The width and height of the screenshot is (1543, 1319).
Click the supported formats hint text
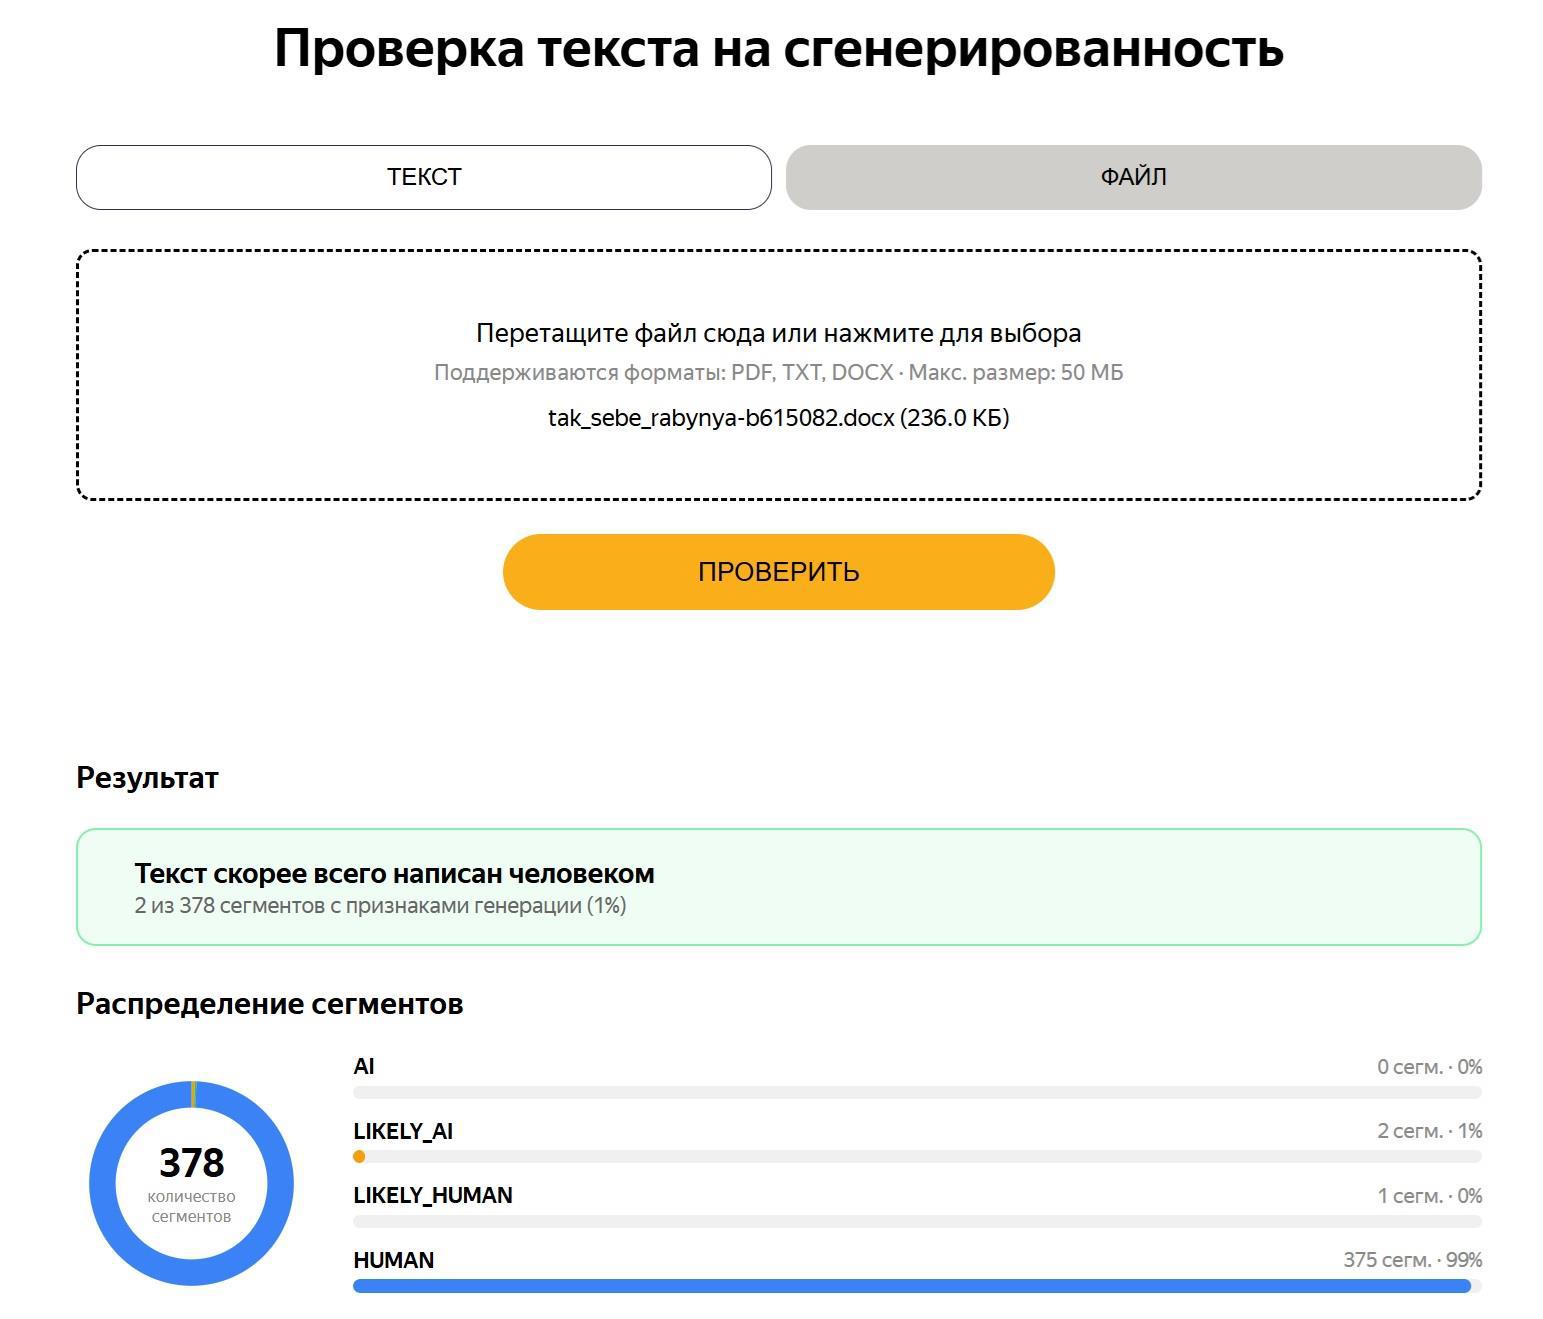click(778, 372)
